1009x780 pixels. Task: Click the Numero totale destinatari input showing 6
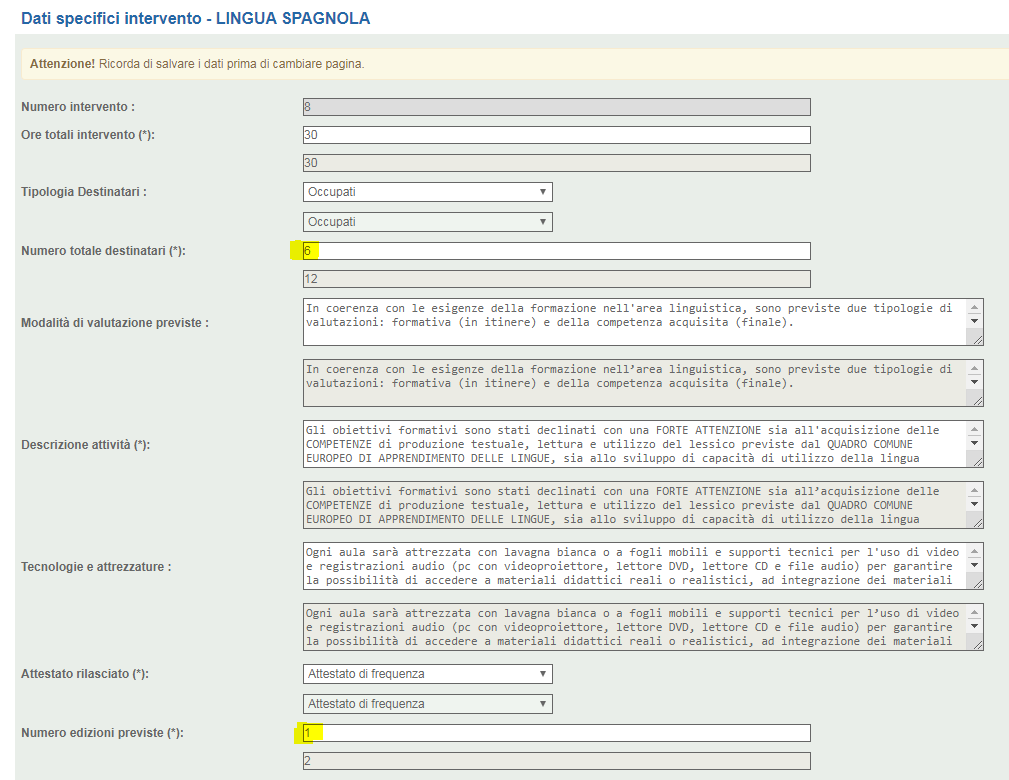pos(556,251)
